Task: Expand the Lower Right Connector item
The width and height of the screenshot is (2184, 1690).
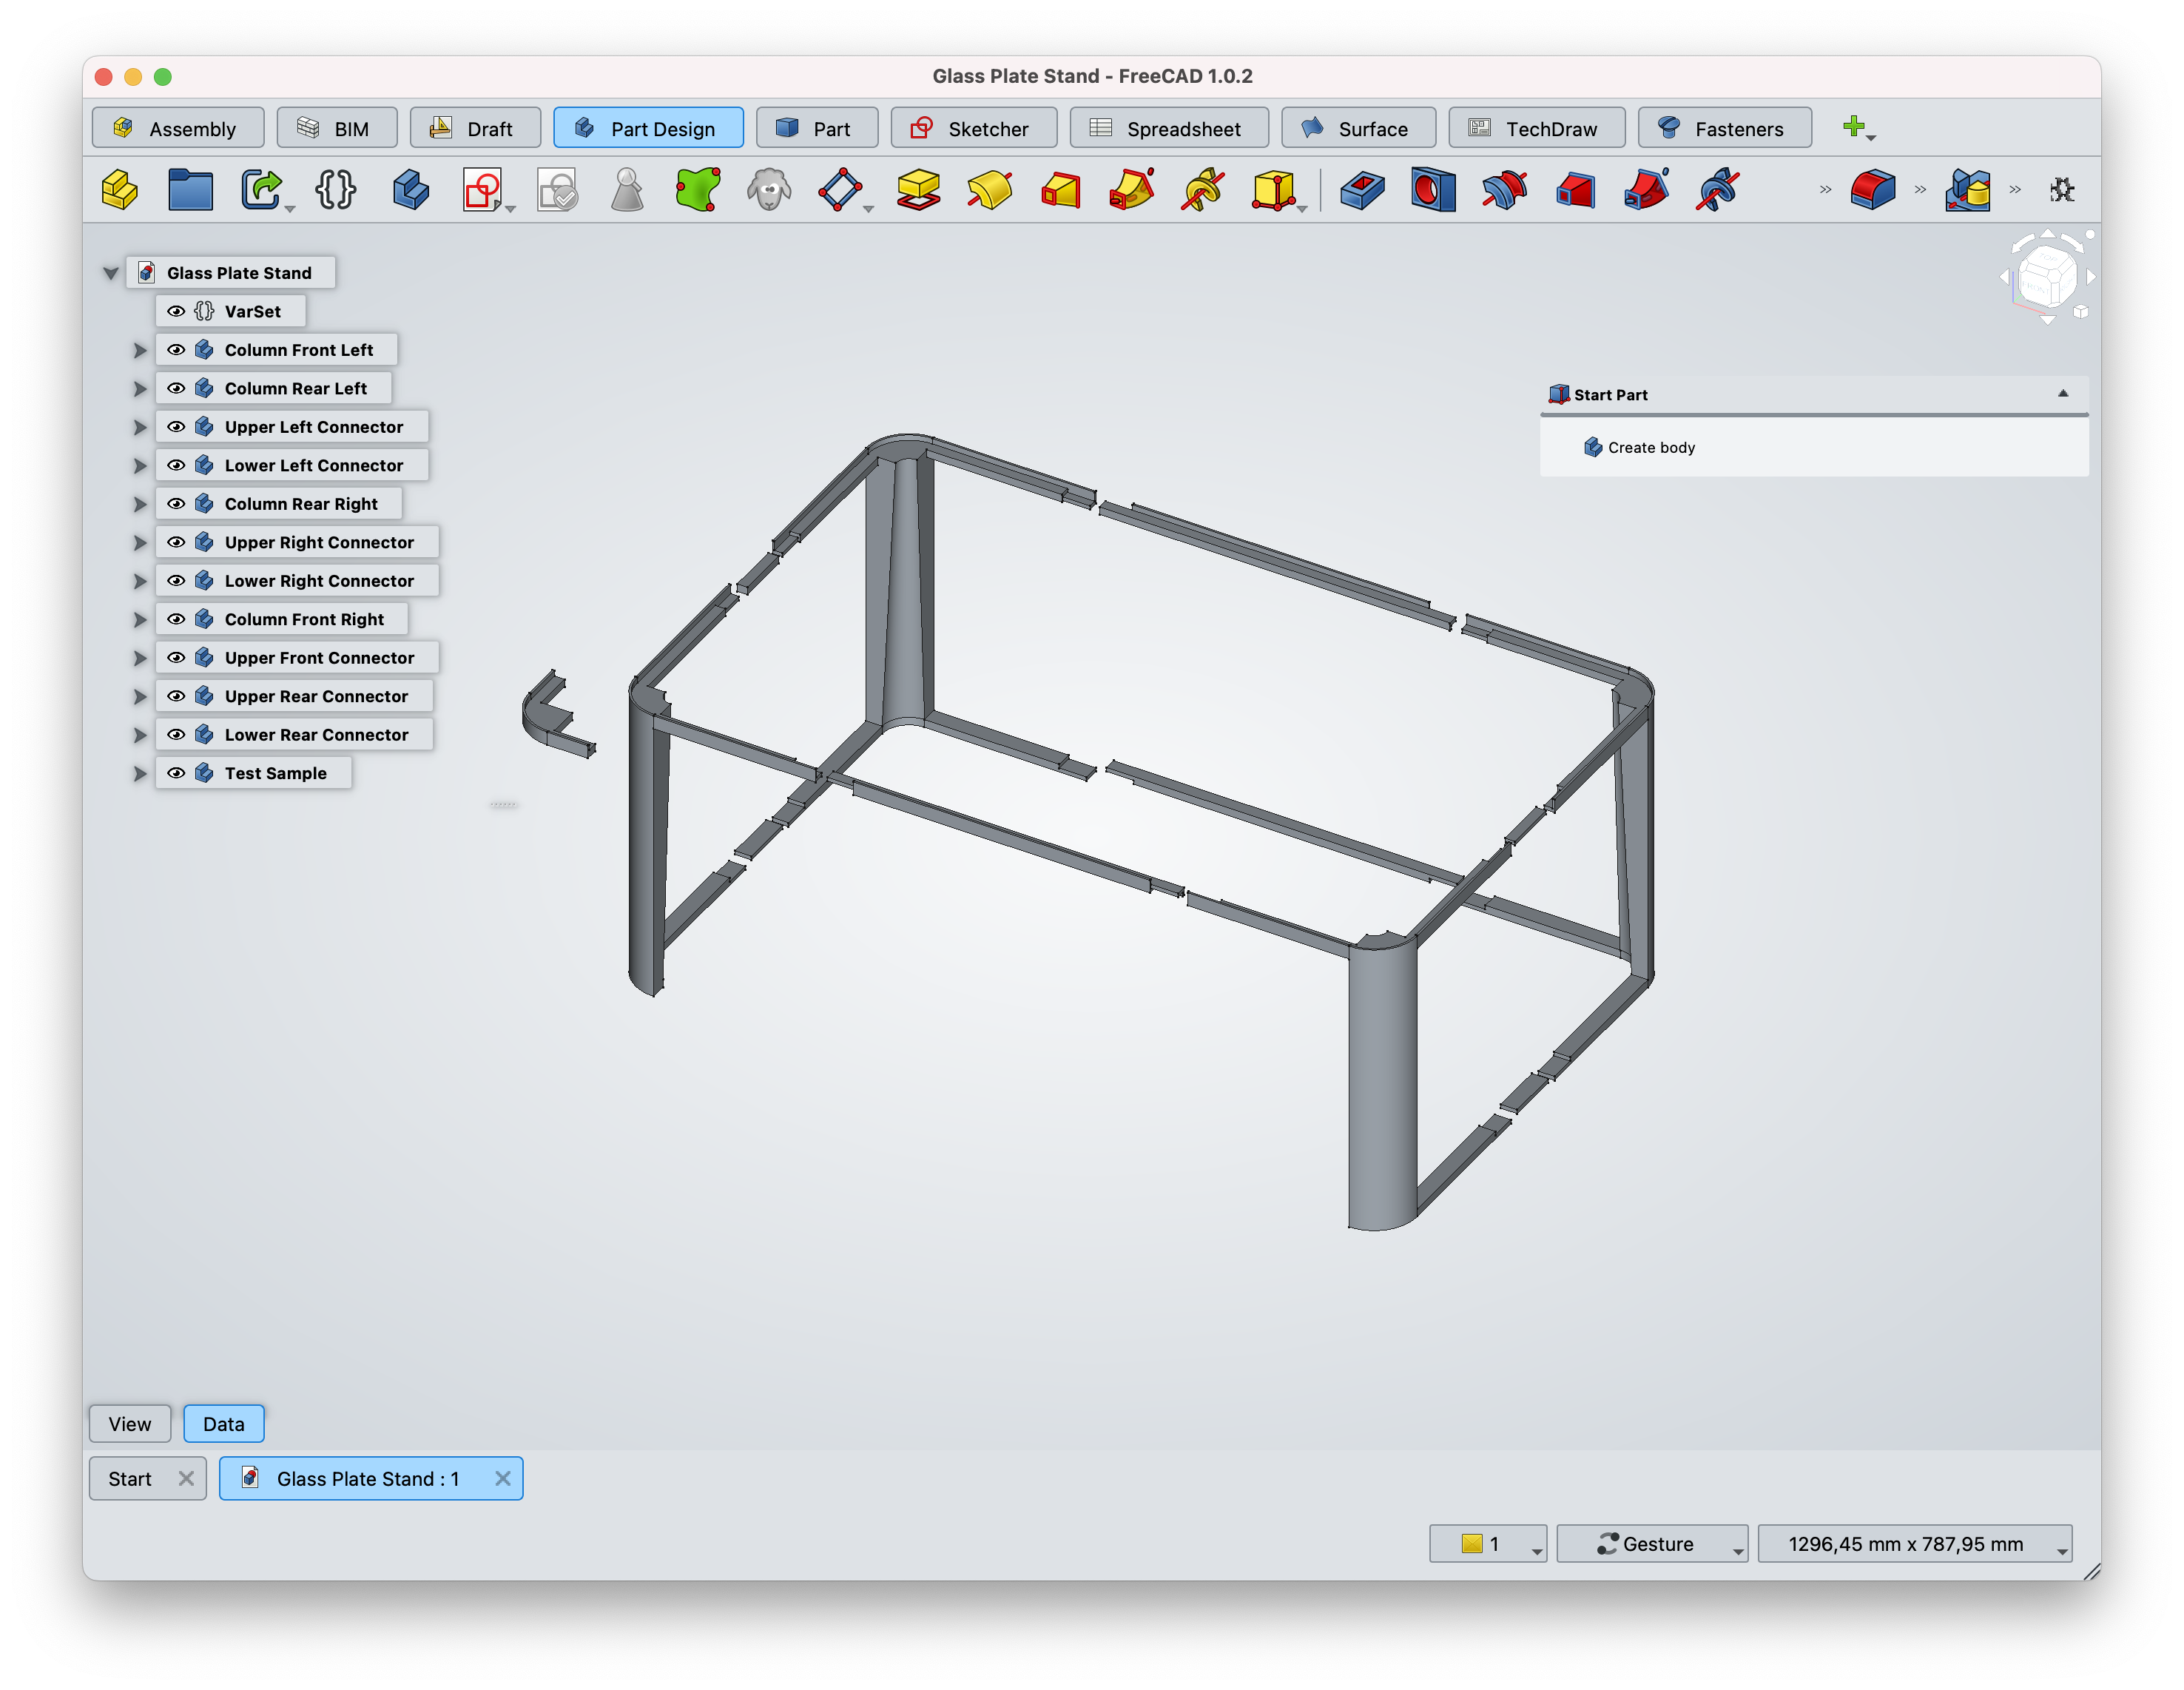Action: (140, 581)
